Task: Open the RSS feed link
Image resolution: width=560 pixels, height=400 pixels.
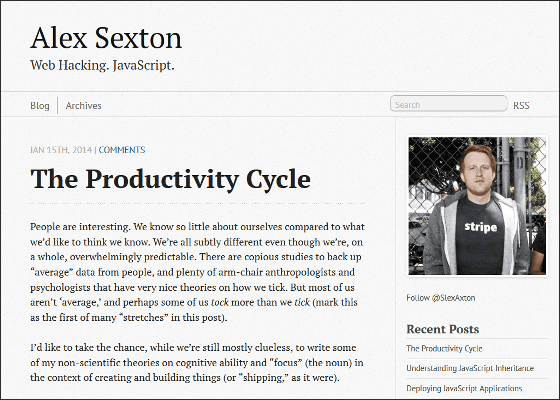Action: [x=521, y=106]
